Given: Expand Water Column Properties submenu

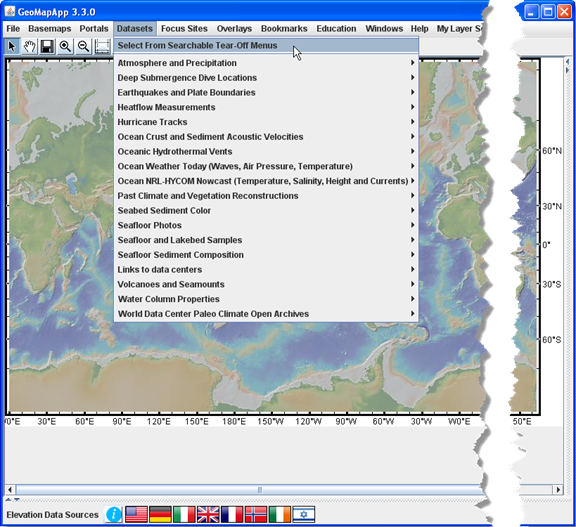Looking at the screenshot, I should [266, 299].
